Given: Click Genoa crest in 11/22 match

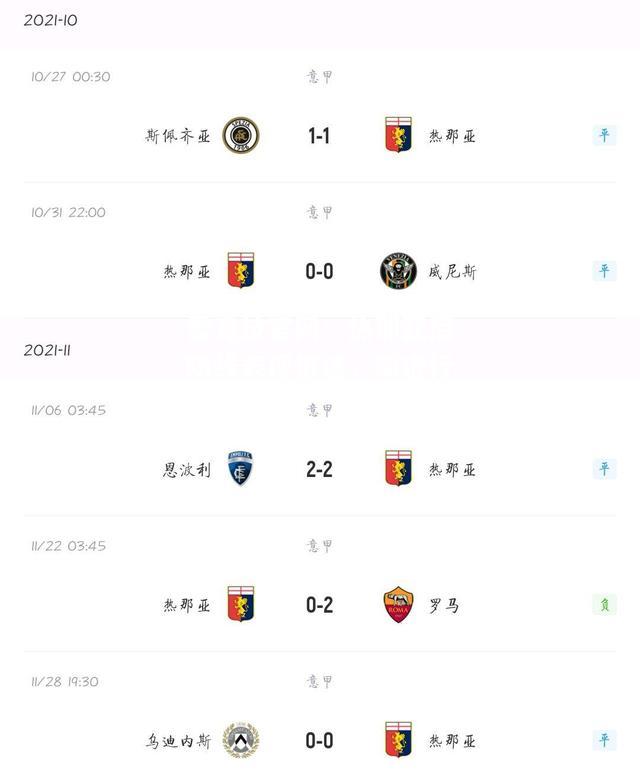Looking at the screenshot, I should [x=241, y=604].
